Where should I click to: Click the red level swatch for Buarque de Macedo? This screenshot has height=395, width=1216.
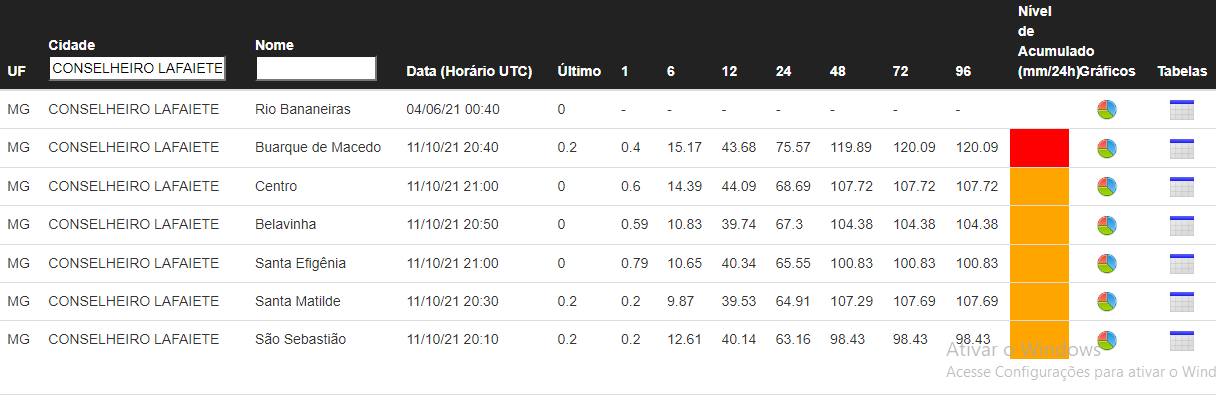[1039, 148]
